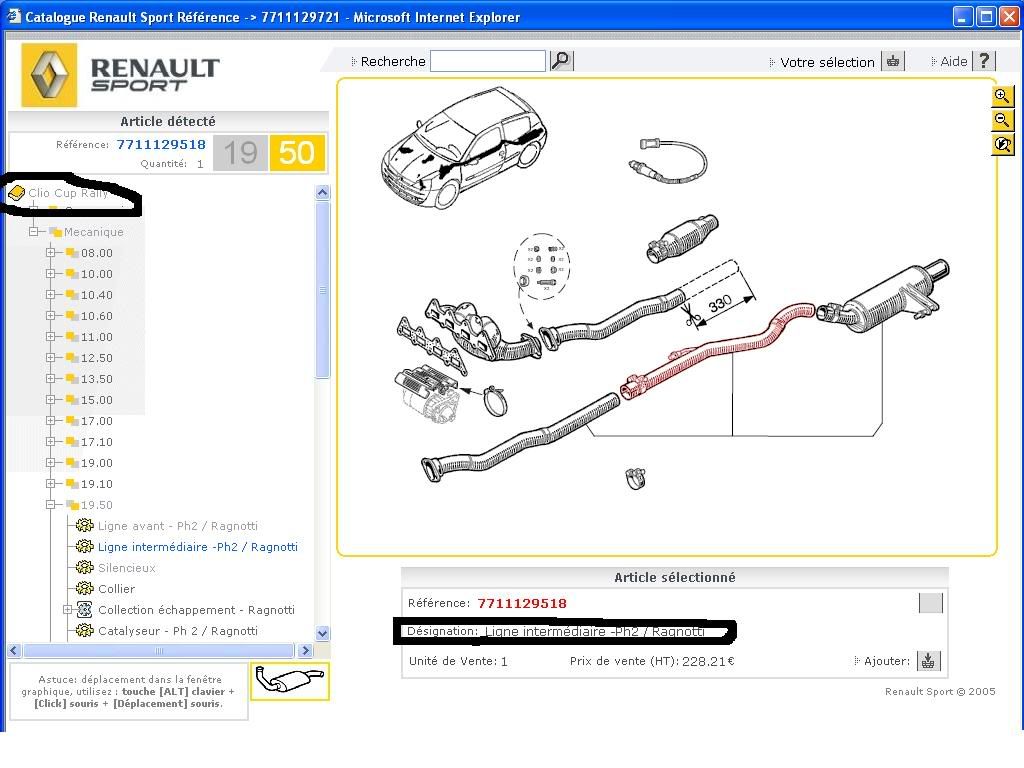Expand the 11.00 tree node
The image size is (1024, 768).
[50, 337]
